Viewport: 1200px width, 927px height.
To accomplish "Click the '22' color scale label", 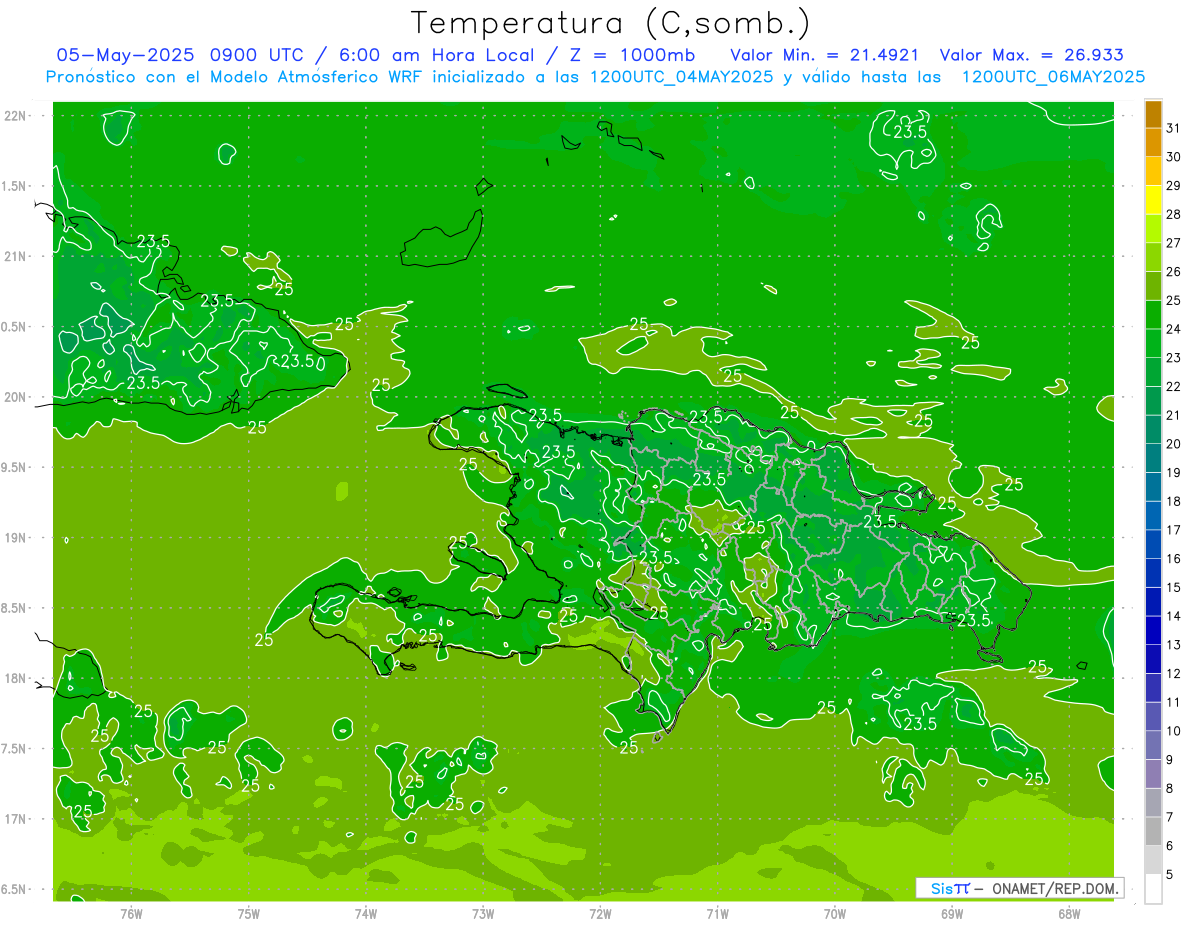I will (x=1174, y=387).
